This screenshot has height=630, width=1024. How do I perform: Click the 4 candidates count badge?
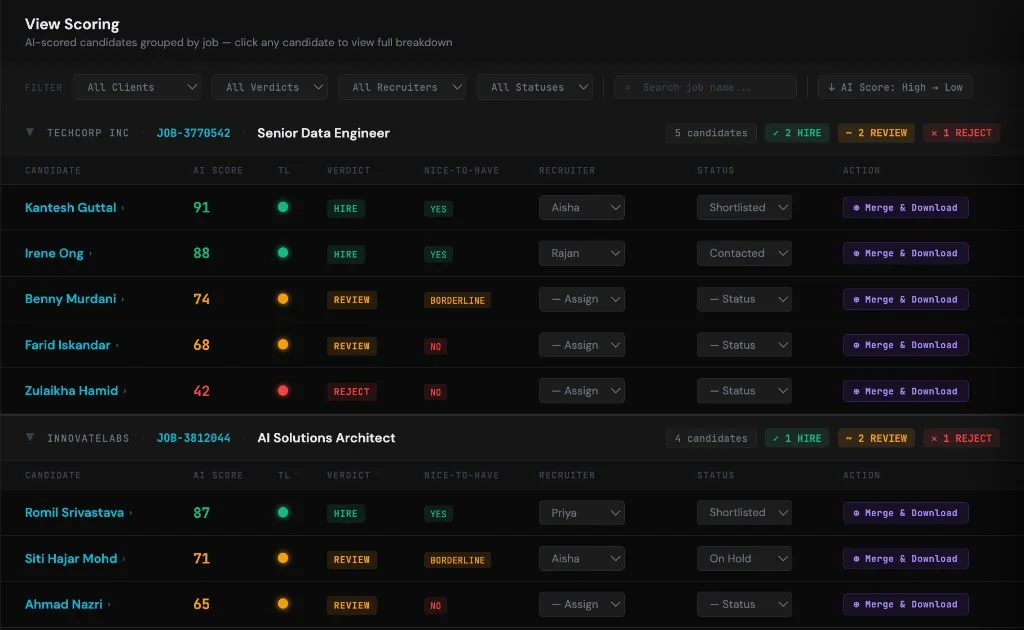click(711, 438)
